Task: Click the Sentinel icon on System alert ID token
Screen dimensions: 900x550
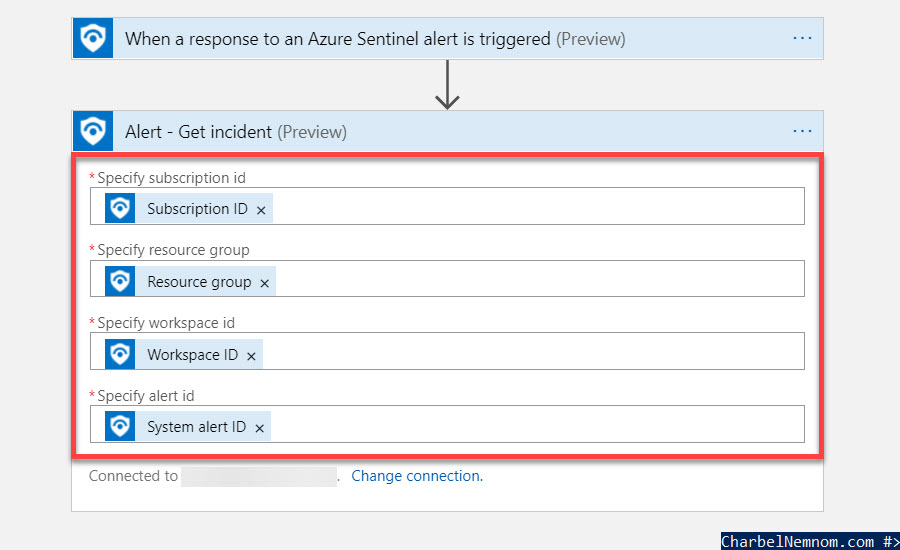Action: pos(120,426)
